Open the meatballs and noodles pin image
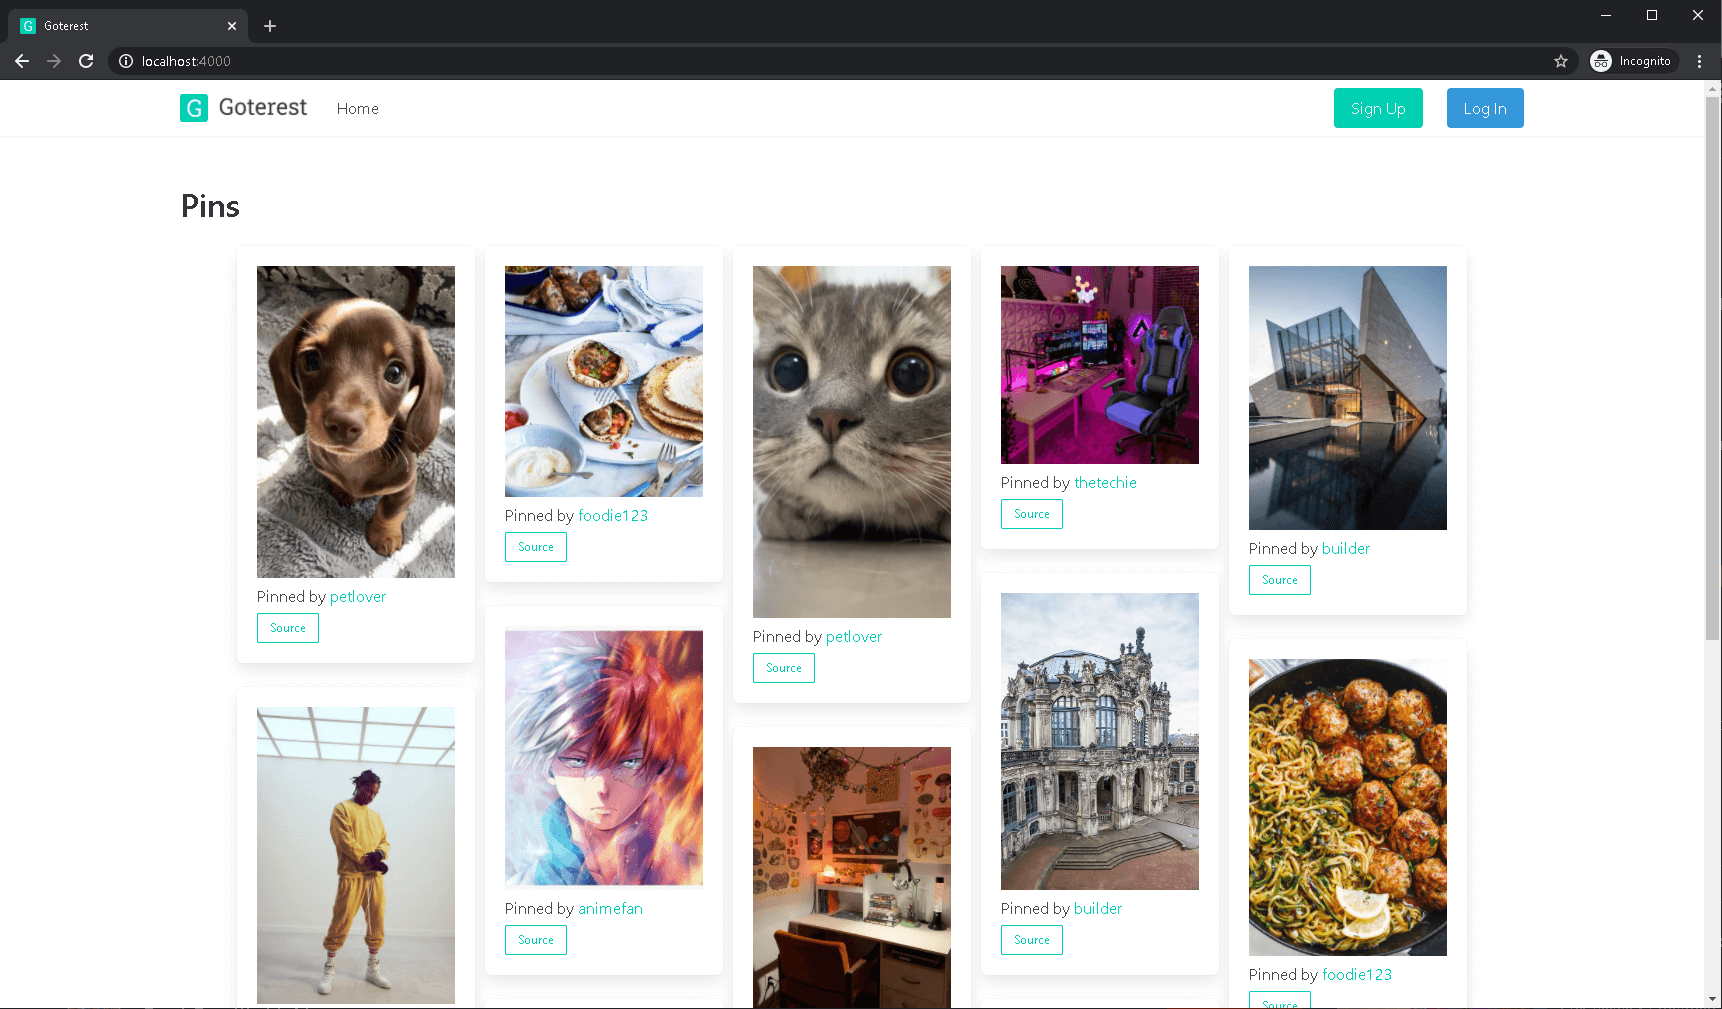The width and height of the screenshot is (1722, 1009). tap(1348, 807)
